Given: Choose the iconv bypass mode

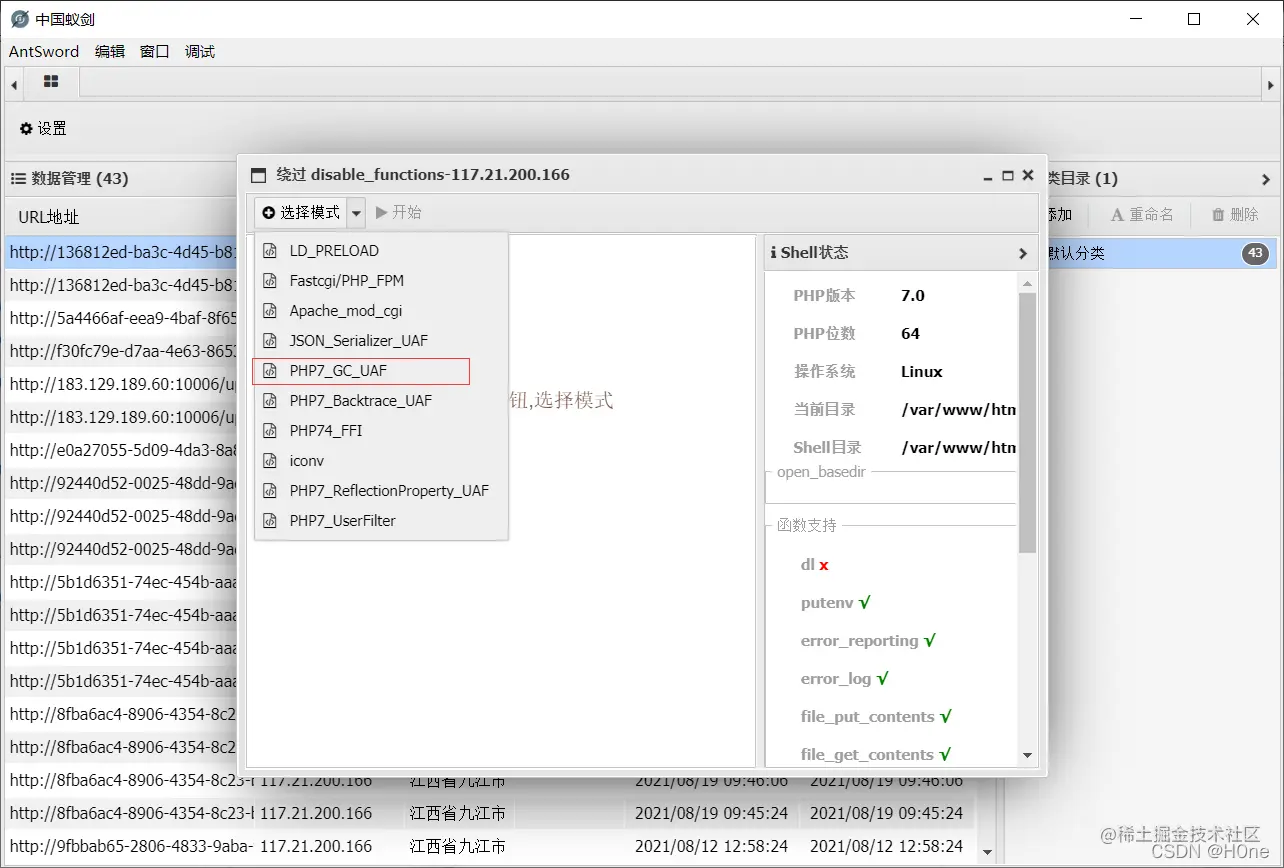Looking at the screenshot, I should (x=381, y=461).
